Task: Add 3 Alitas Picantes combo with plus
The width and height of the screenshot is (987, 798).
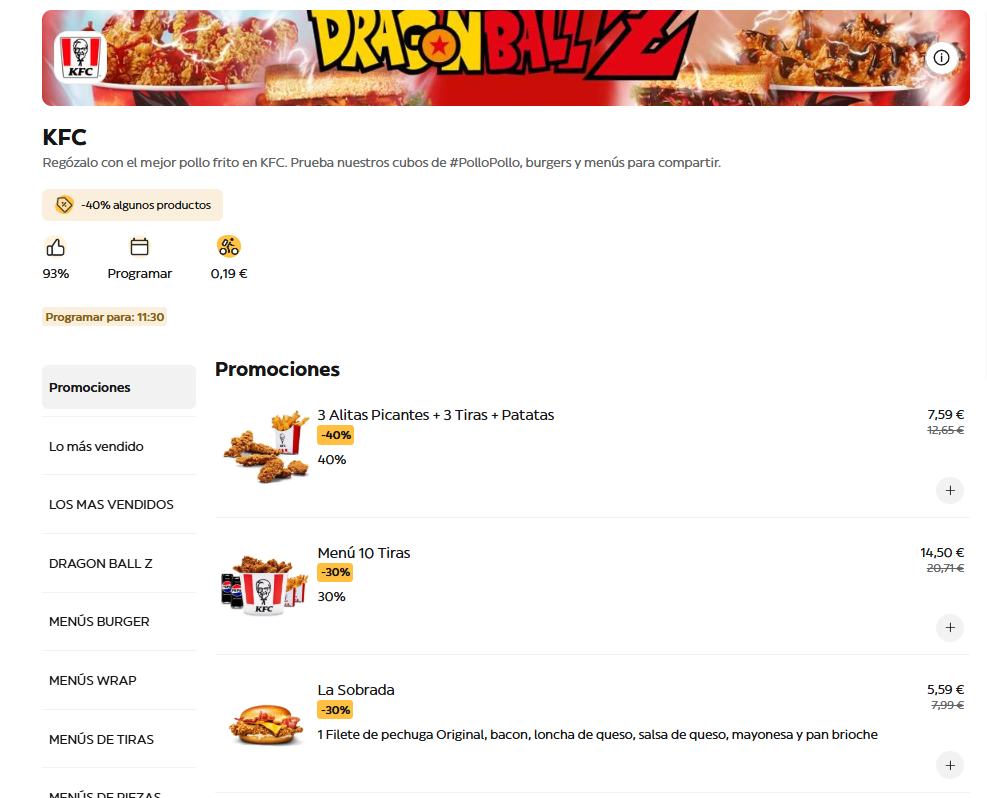Action: coord(950,490)
